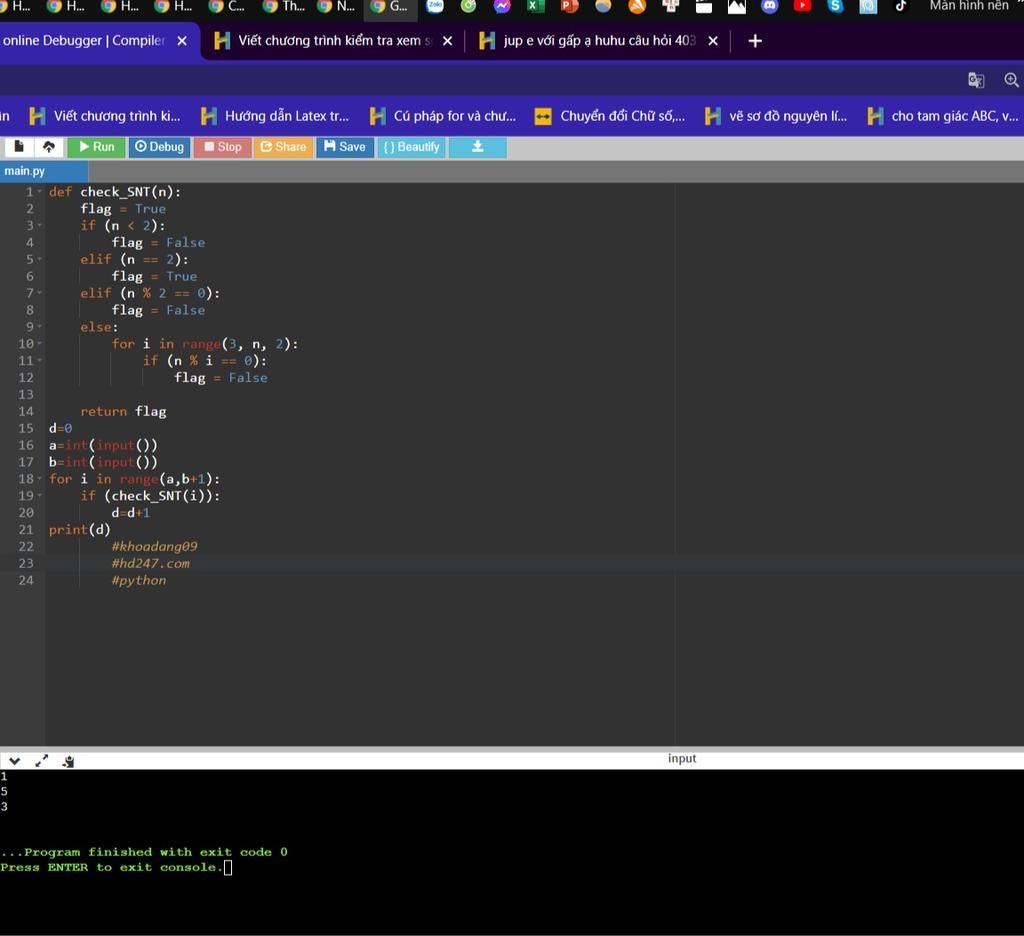Open Zalo from the taskbar
The width and height of the screenshot is (1024, 936).
click(435, 6)
